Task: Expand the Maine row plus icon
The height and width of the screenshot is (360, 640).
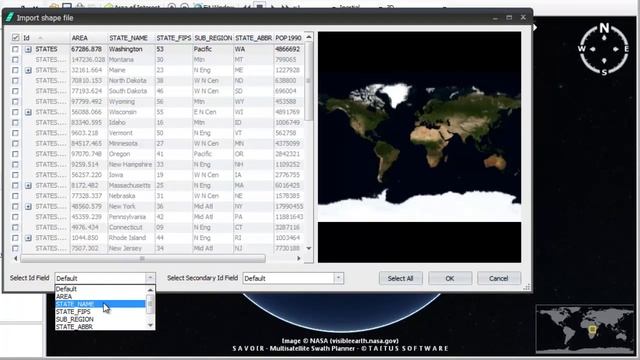Action: click(28, 70)
